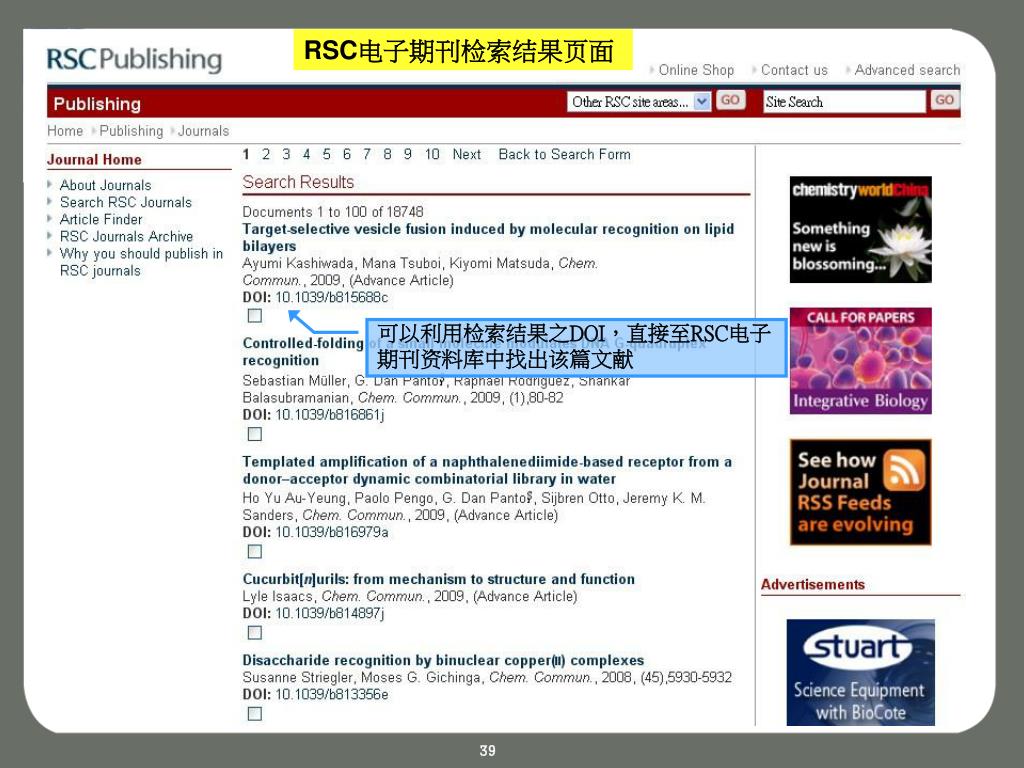
Task: Click GO button beside site areas dropdown
Action: point(730,101)
